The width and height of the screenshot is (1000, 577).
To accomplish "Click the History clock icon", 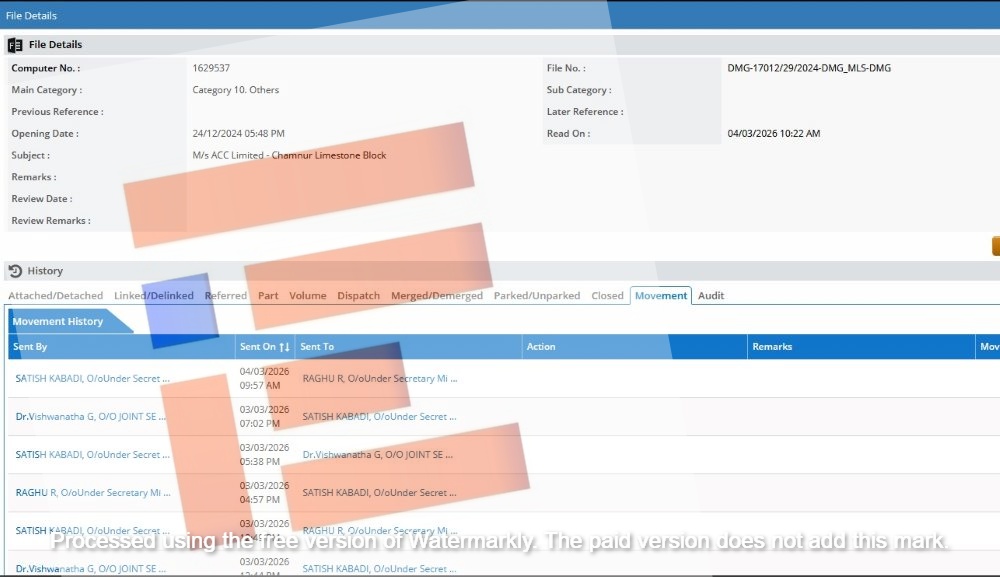I will pos(15,271).
